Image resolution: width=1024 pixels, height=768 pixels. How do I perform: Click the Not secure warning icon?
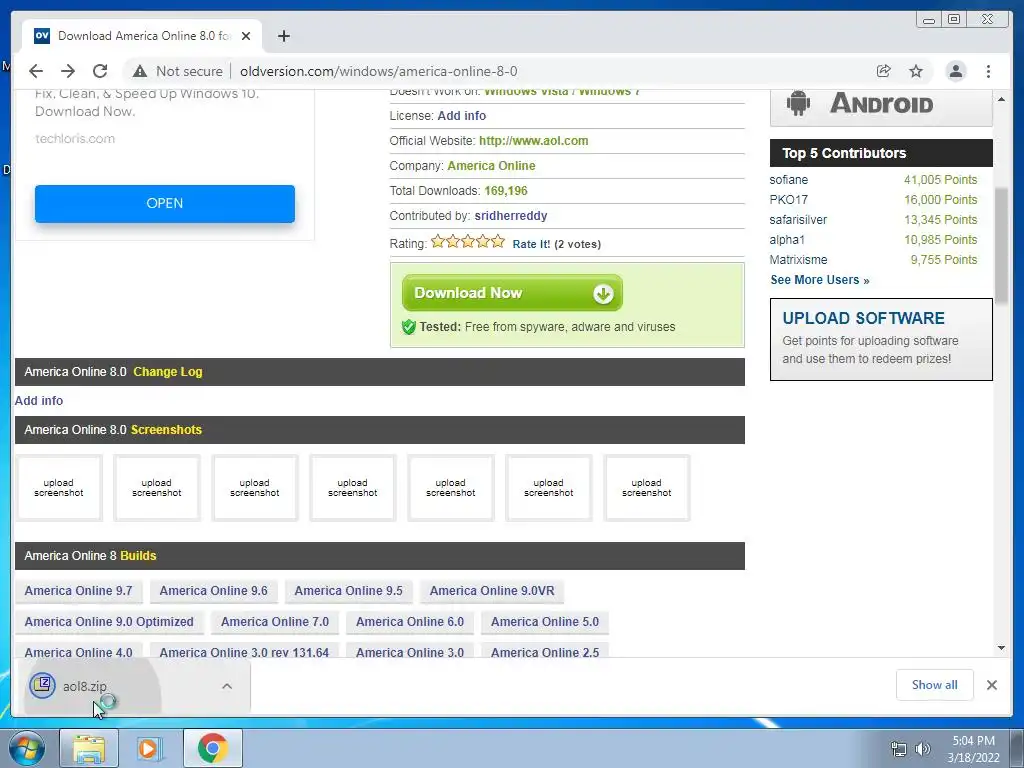140,71
